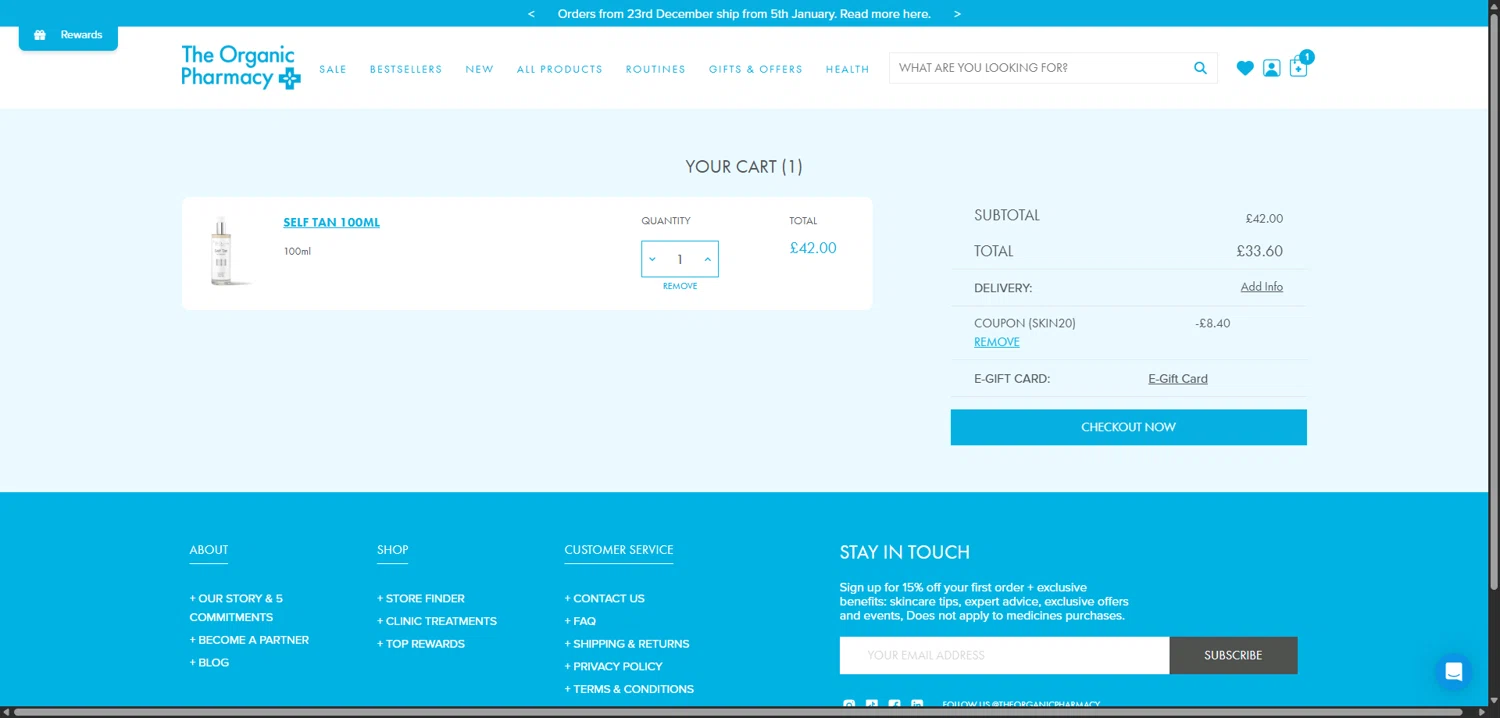Open the ALL PRODUCTS menu
Screen dimensions: 1500x718
pos(560,69)
